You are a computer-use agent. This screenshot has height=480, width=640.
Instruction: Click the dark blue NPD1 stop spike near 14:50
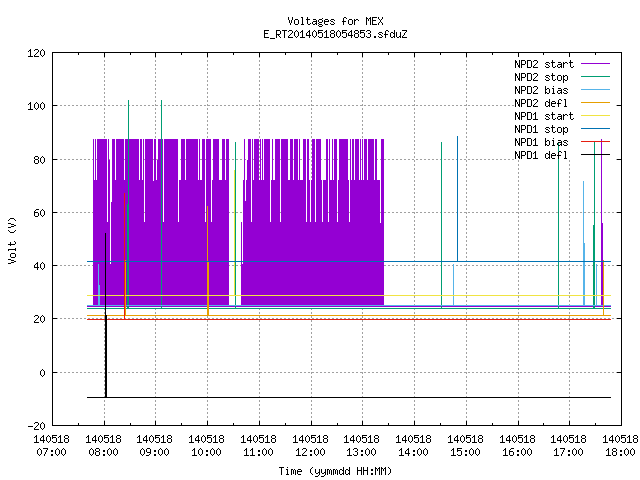pos(458,199)
